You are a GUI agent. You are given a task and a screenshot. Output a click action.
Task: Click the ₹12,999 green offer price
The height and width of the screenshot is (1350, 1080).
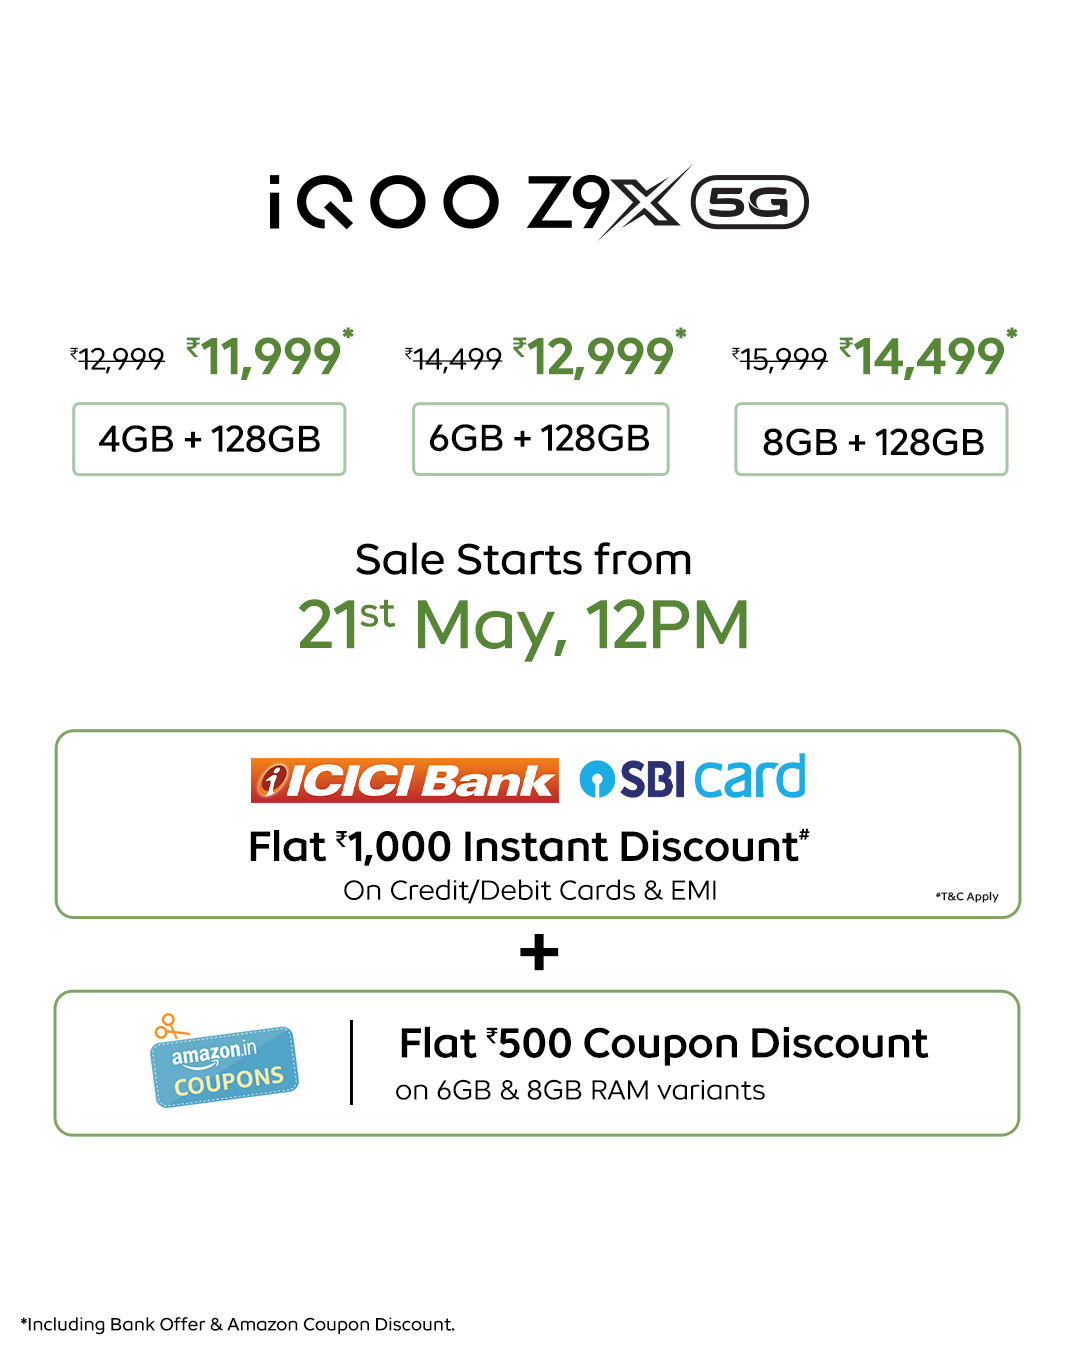click(x=600, y=356)
